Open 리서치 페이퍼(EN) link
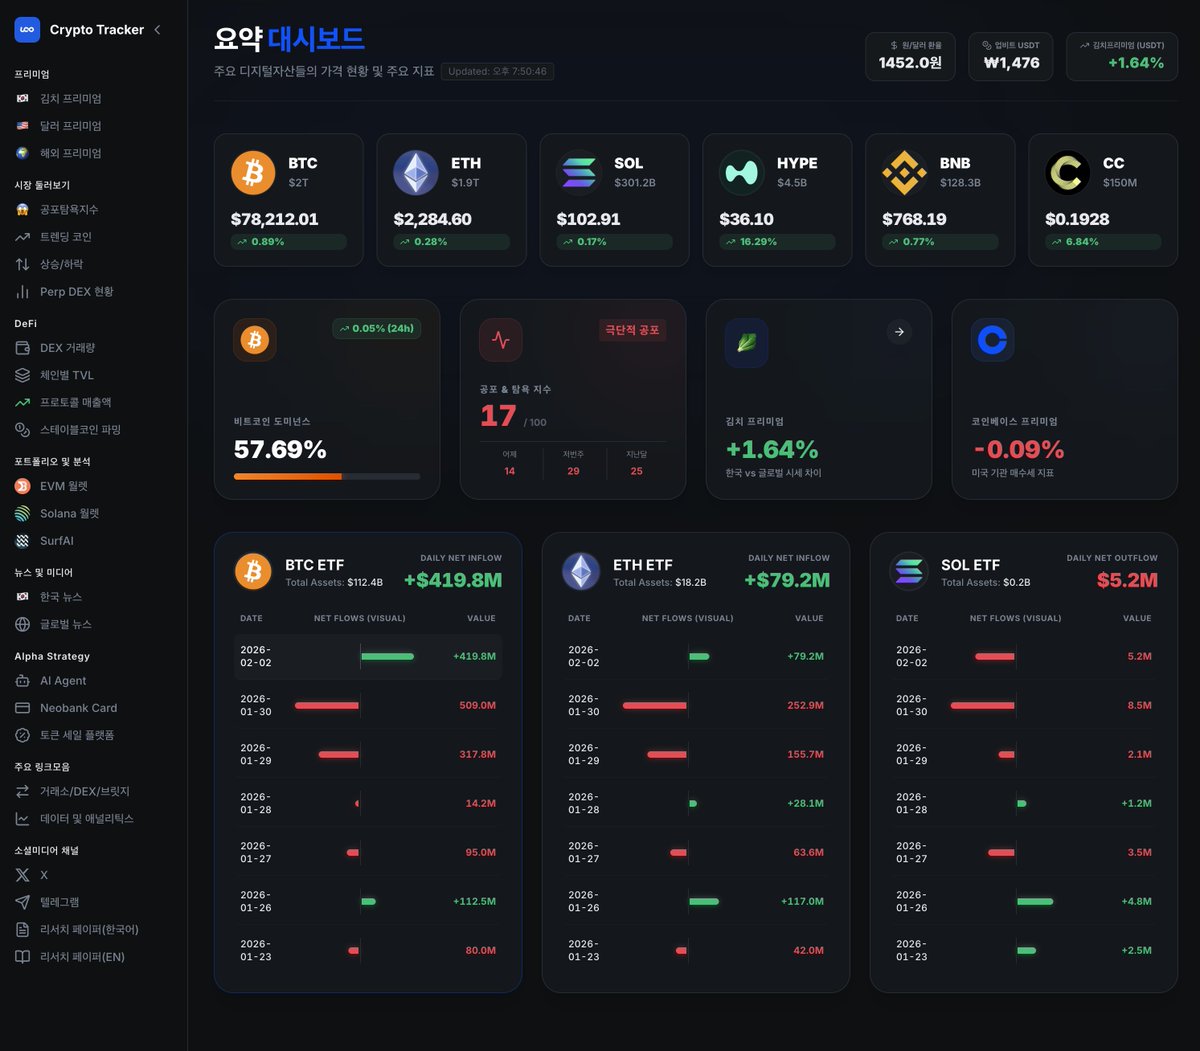This screenshot has width=1200, height=1051. click(x=70, y=957)
